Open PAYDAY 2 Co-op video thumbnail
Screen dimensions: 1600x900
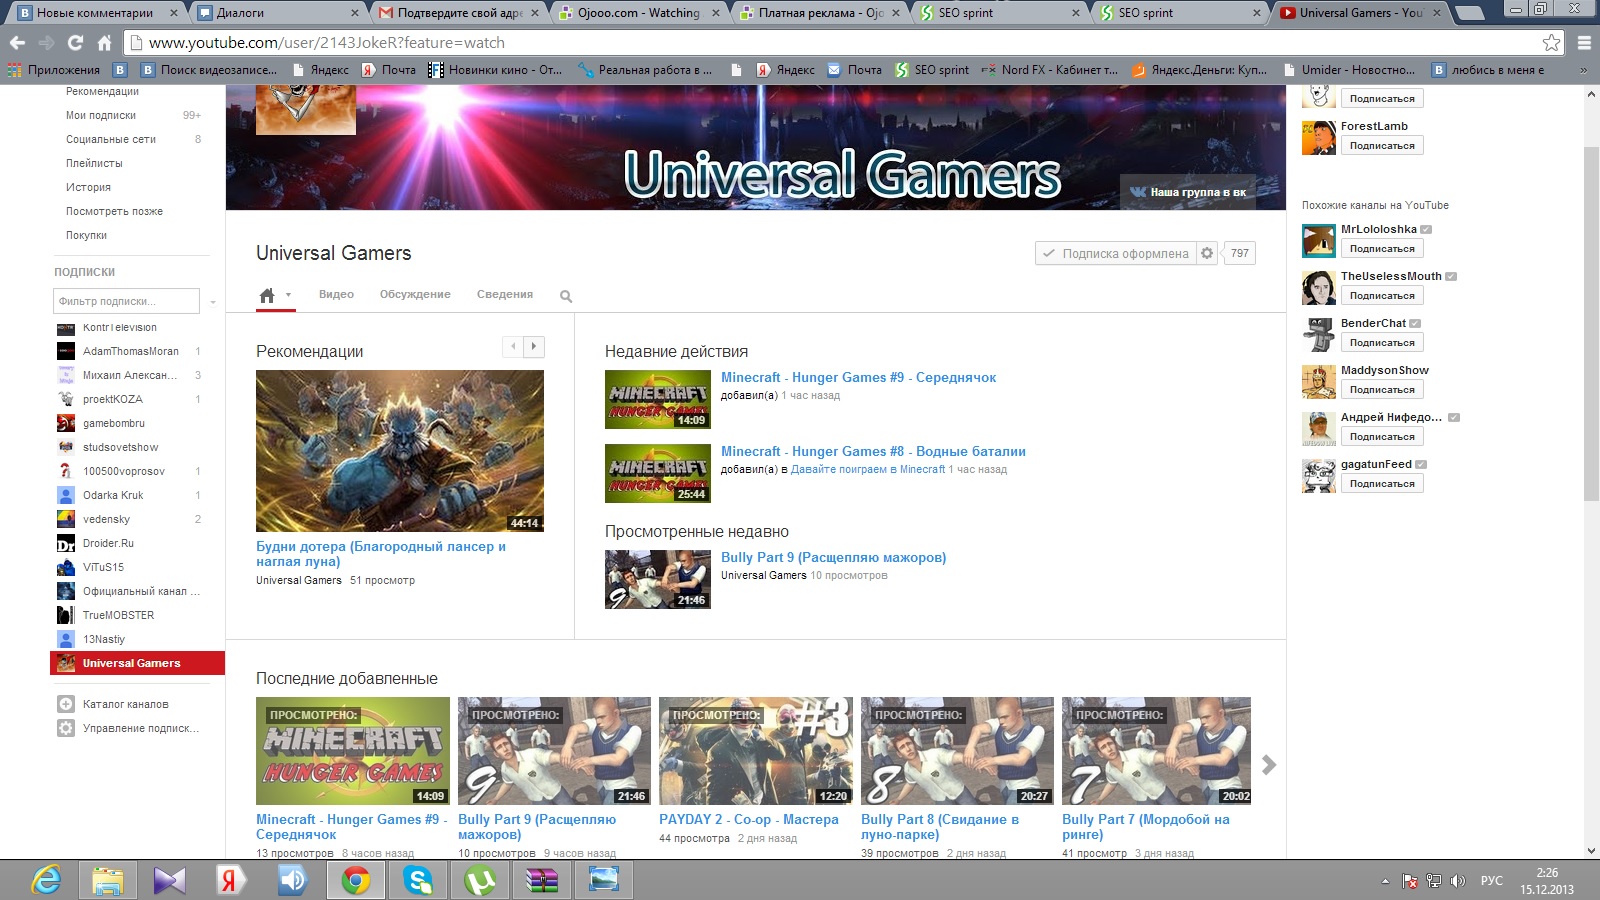756,751
